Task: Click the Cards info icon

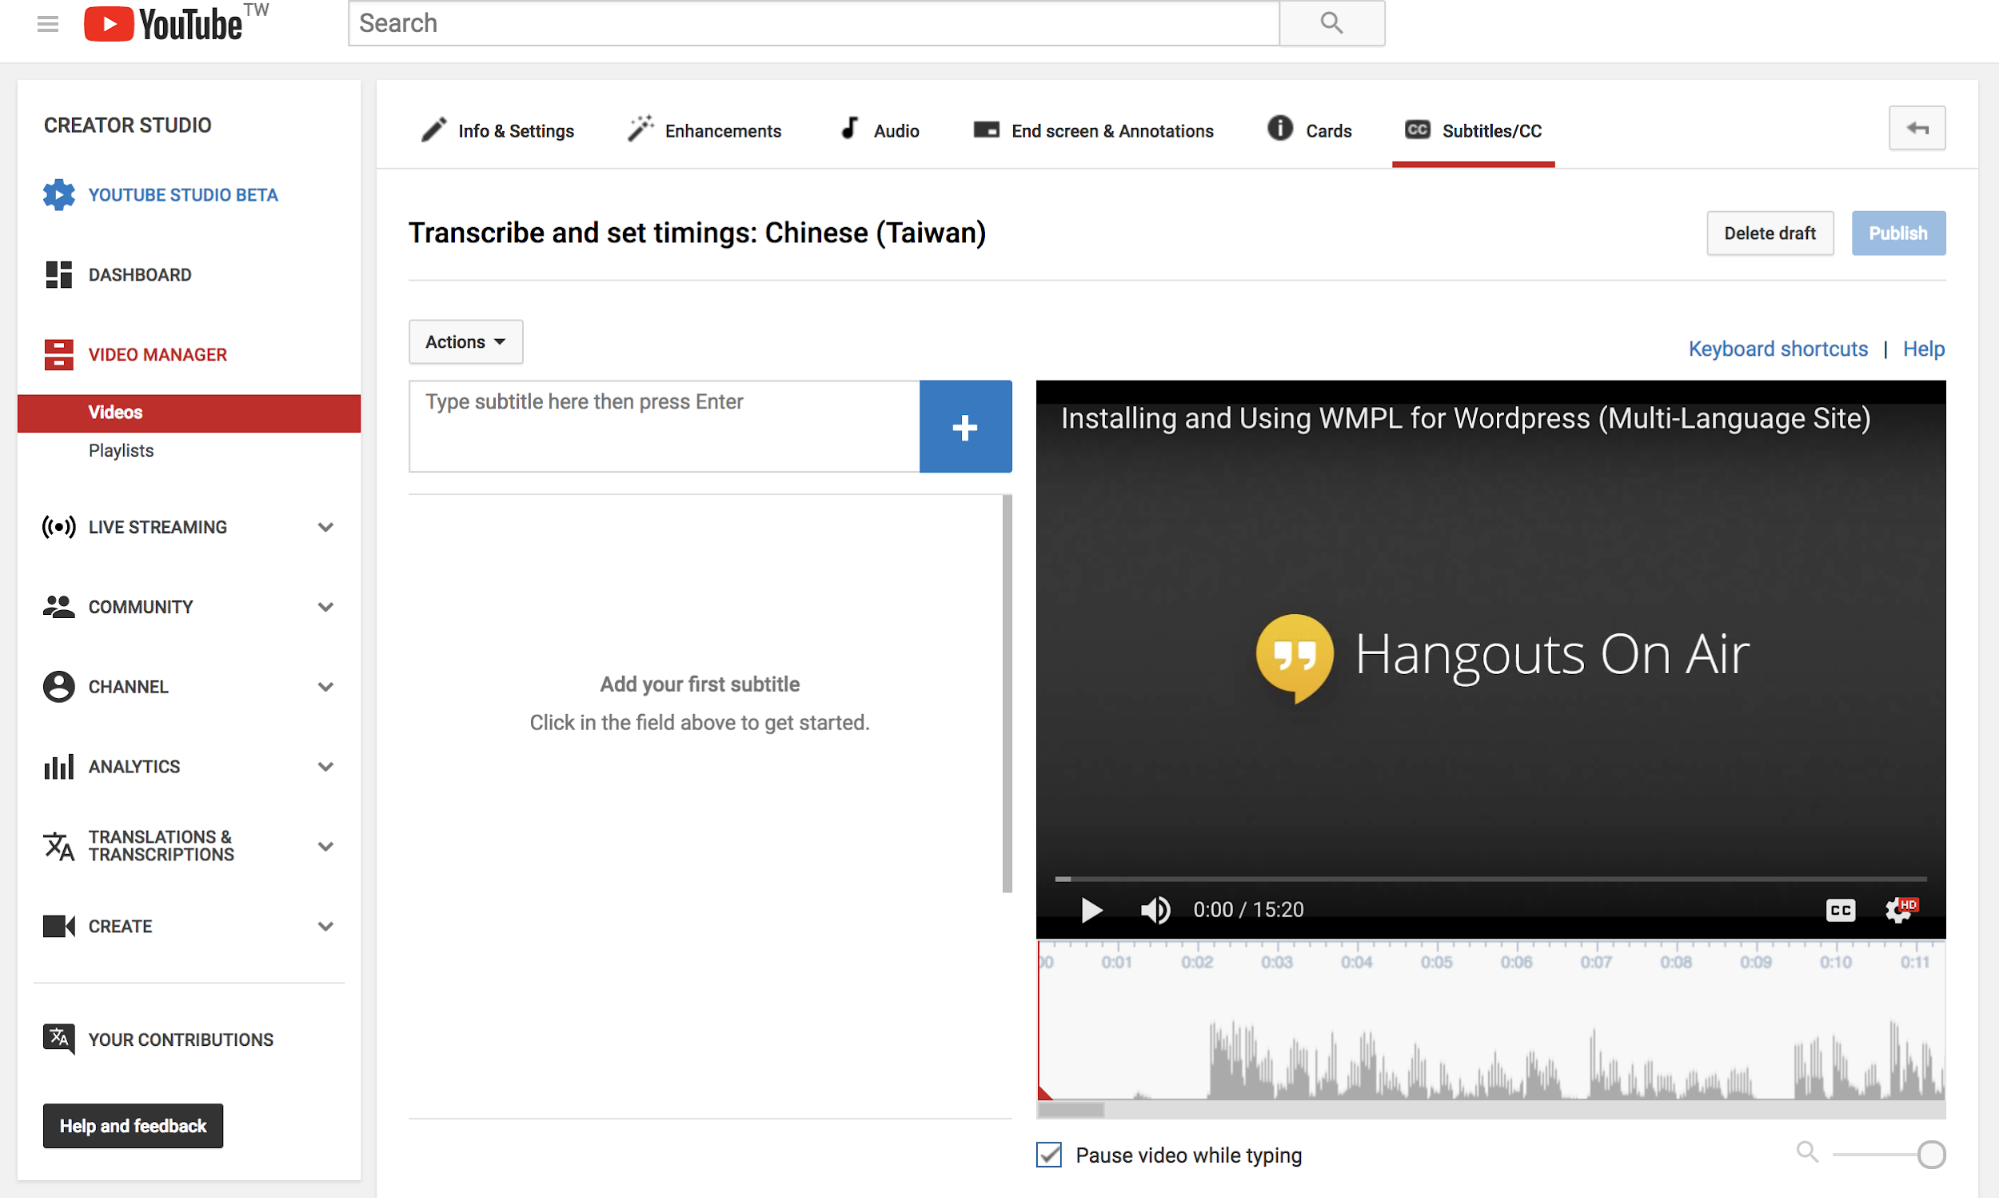Action: point(1280,128)
